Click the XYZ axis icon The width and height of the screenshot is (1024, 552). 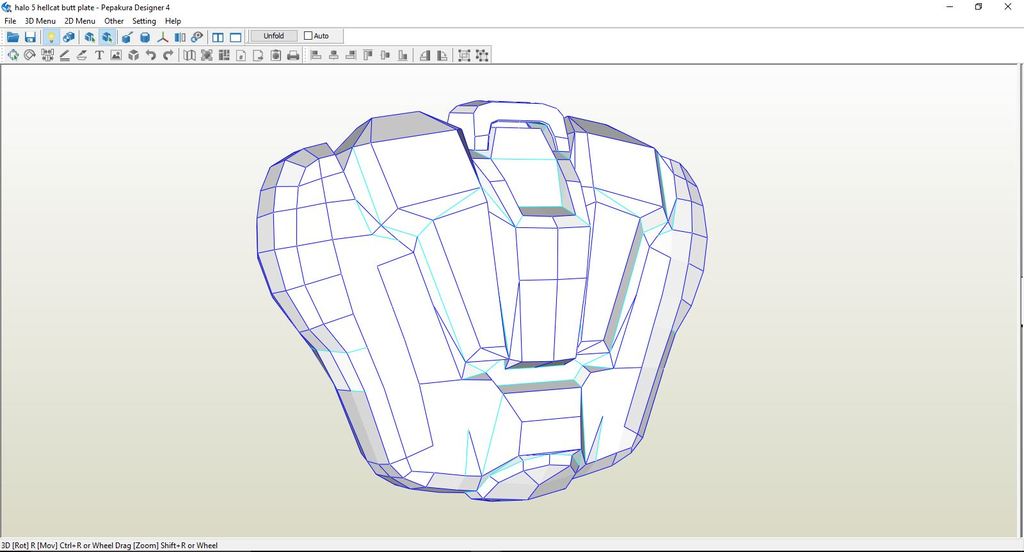coord(163,37)
